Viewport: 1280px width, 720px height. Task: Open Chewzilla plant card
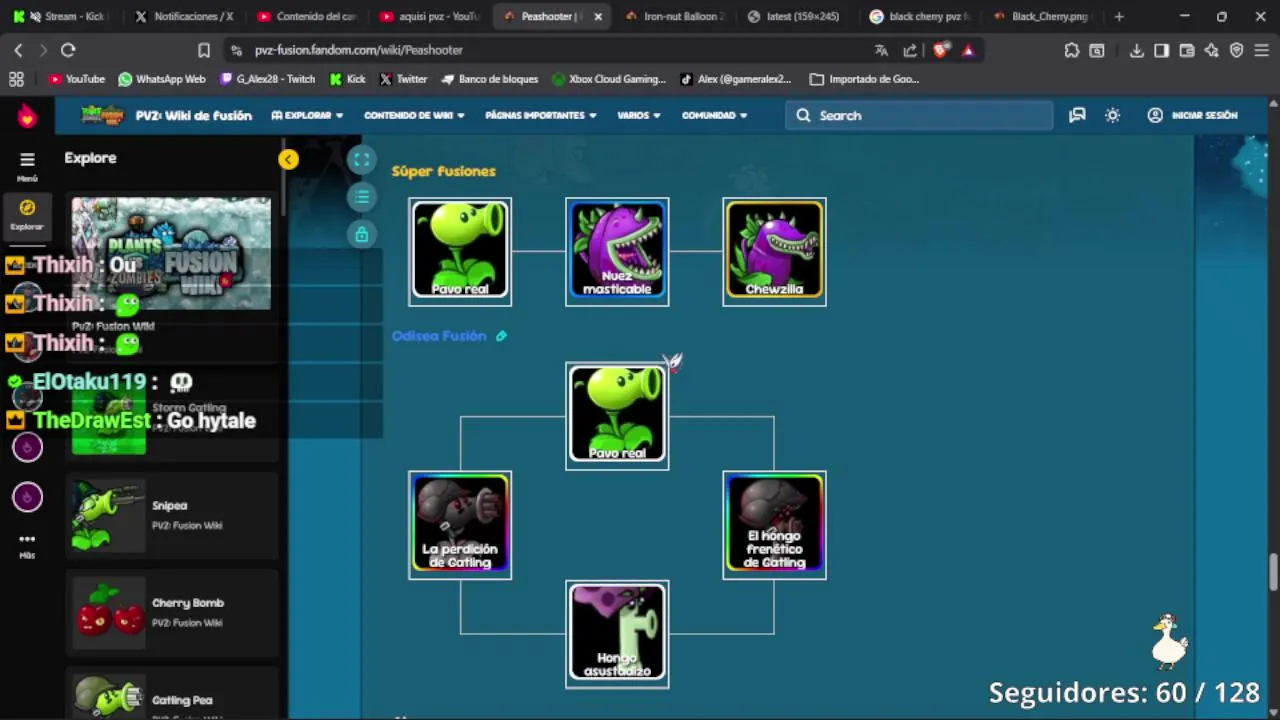tap(774, 252)
